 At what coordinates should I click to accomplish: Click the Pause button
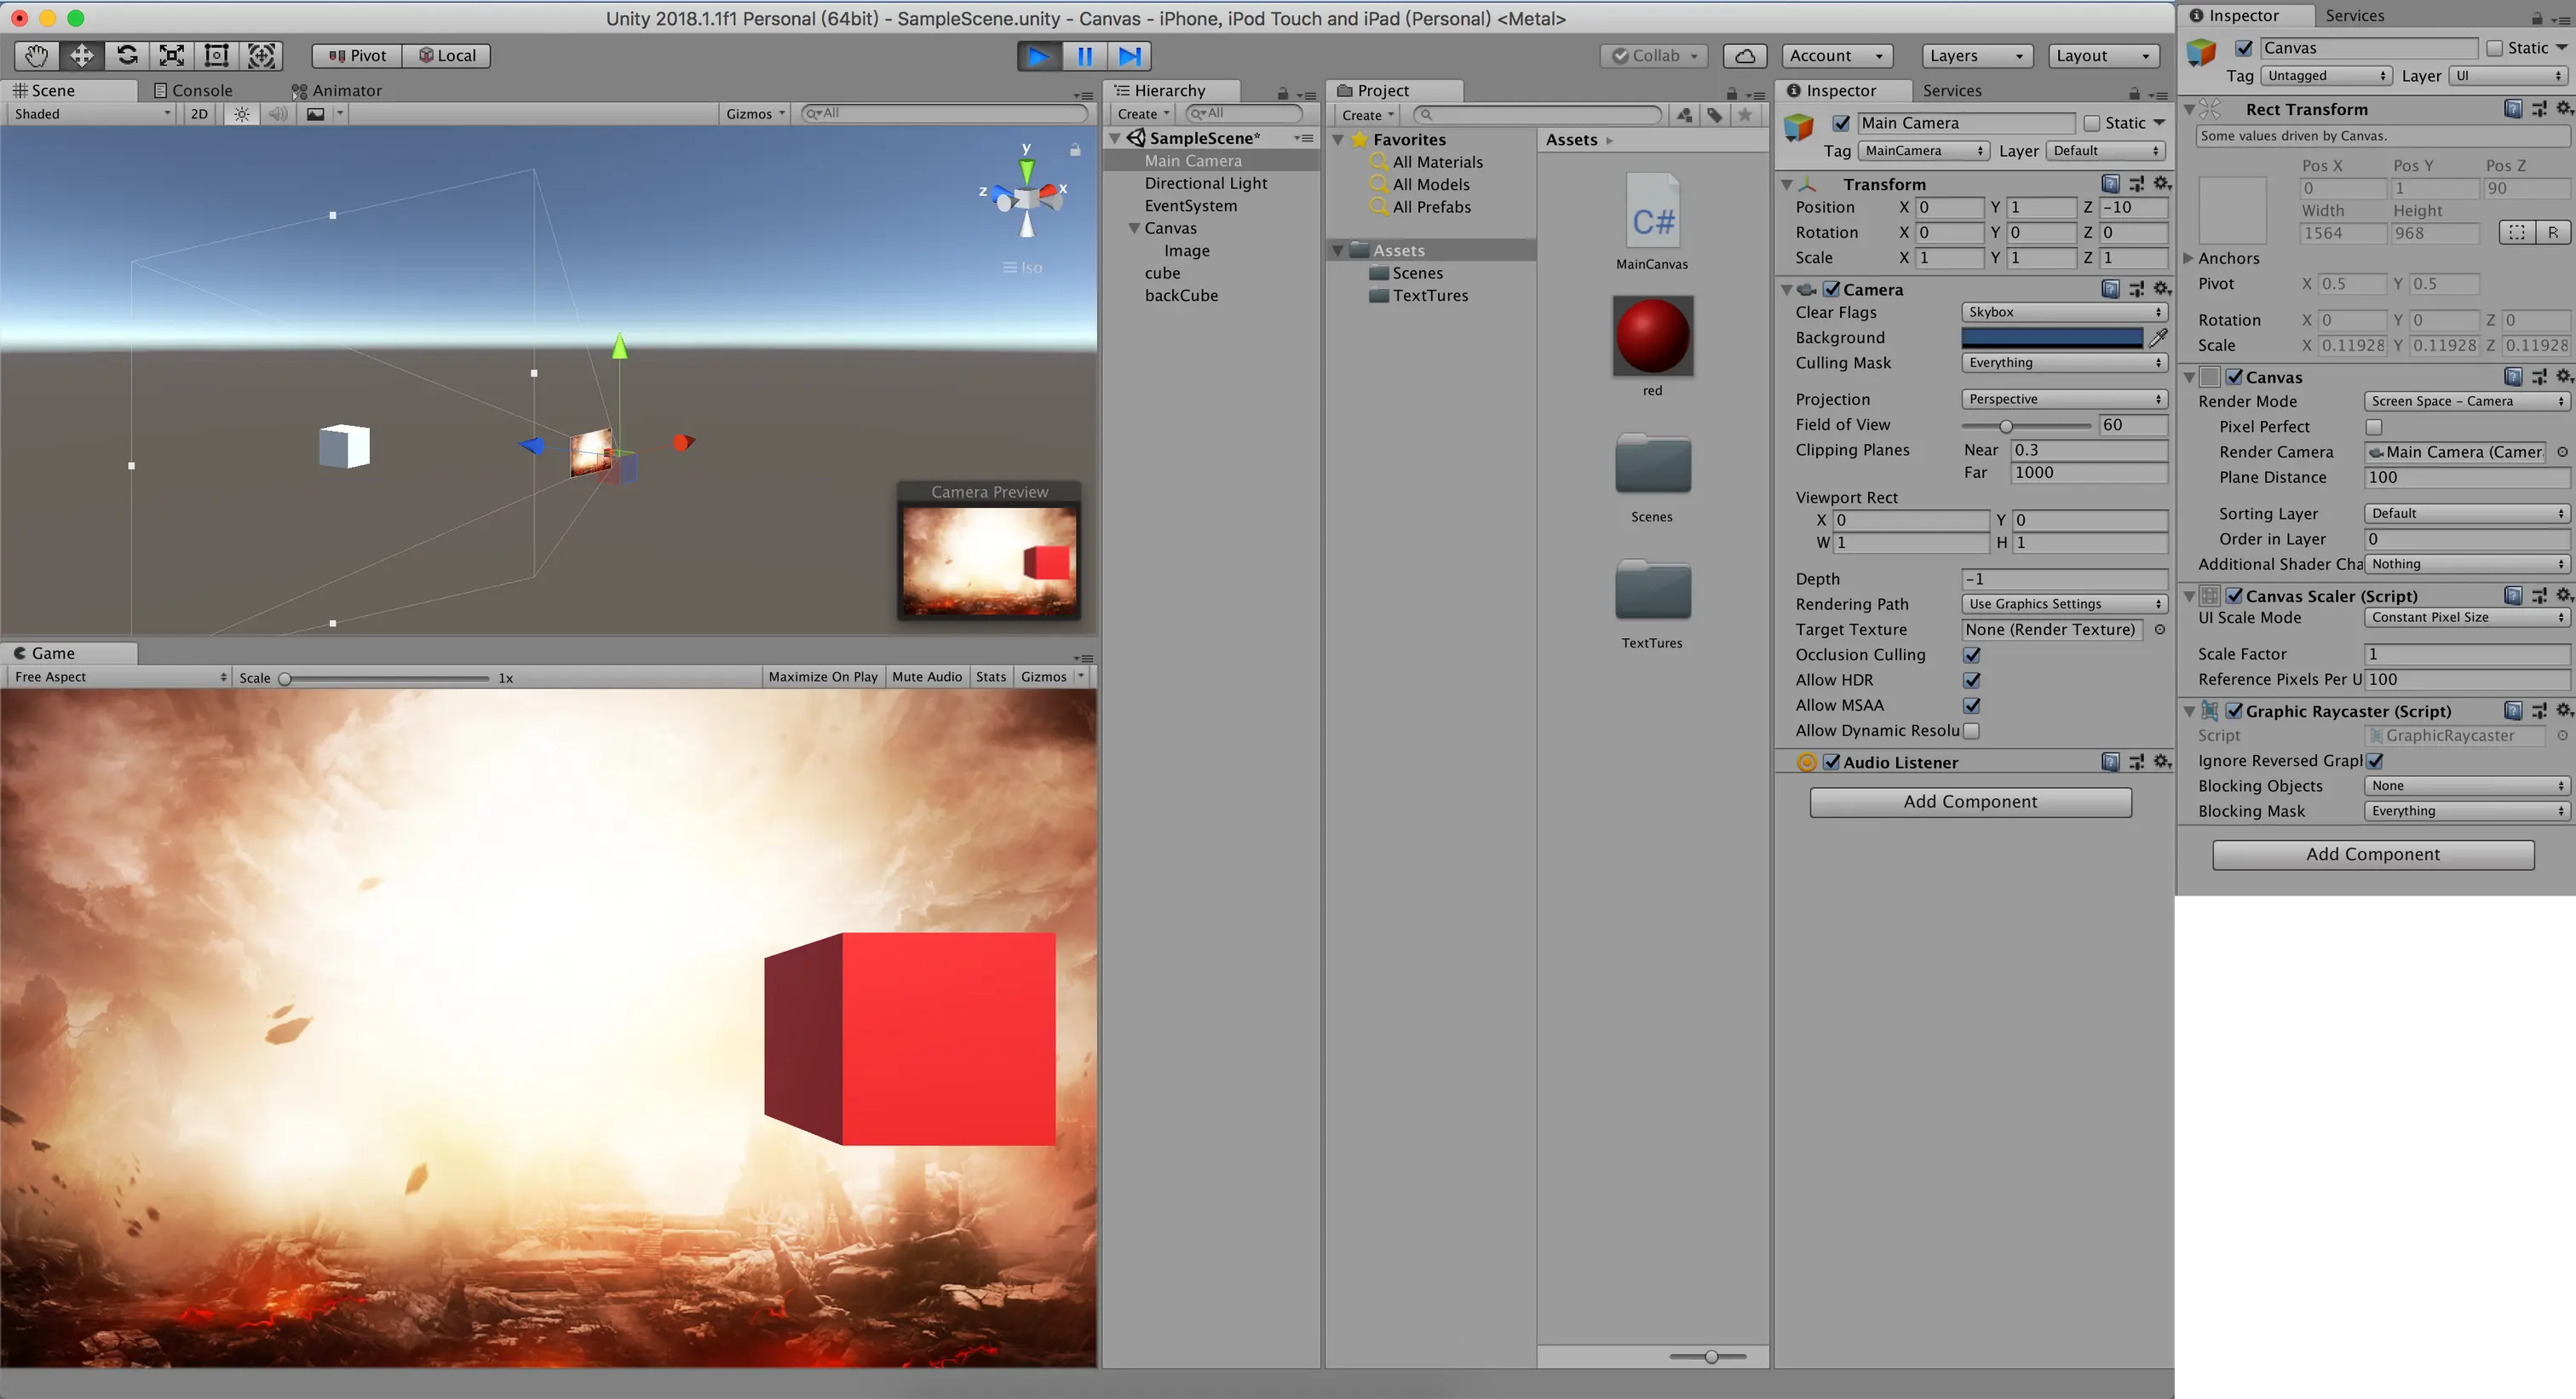click(1085, 56)
